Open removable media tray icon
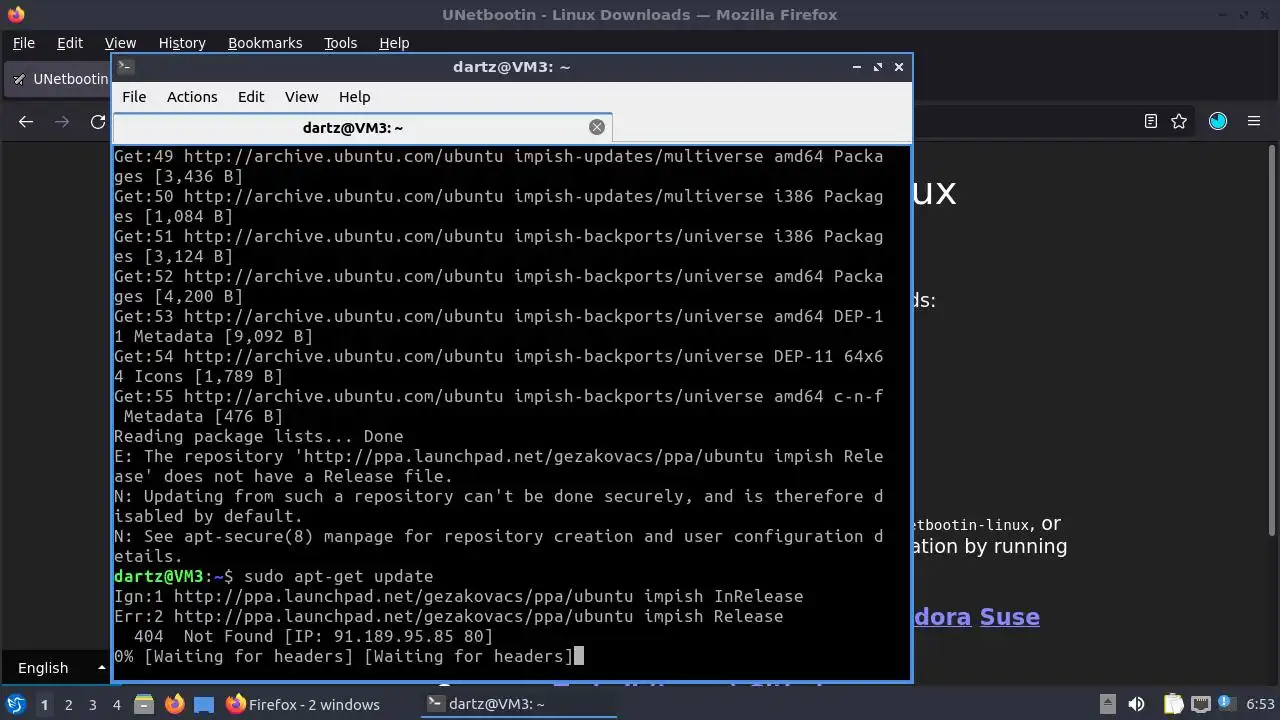The image size is (1280, 720). point(1107,704)
